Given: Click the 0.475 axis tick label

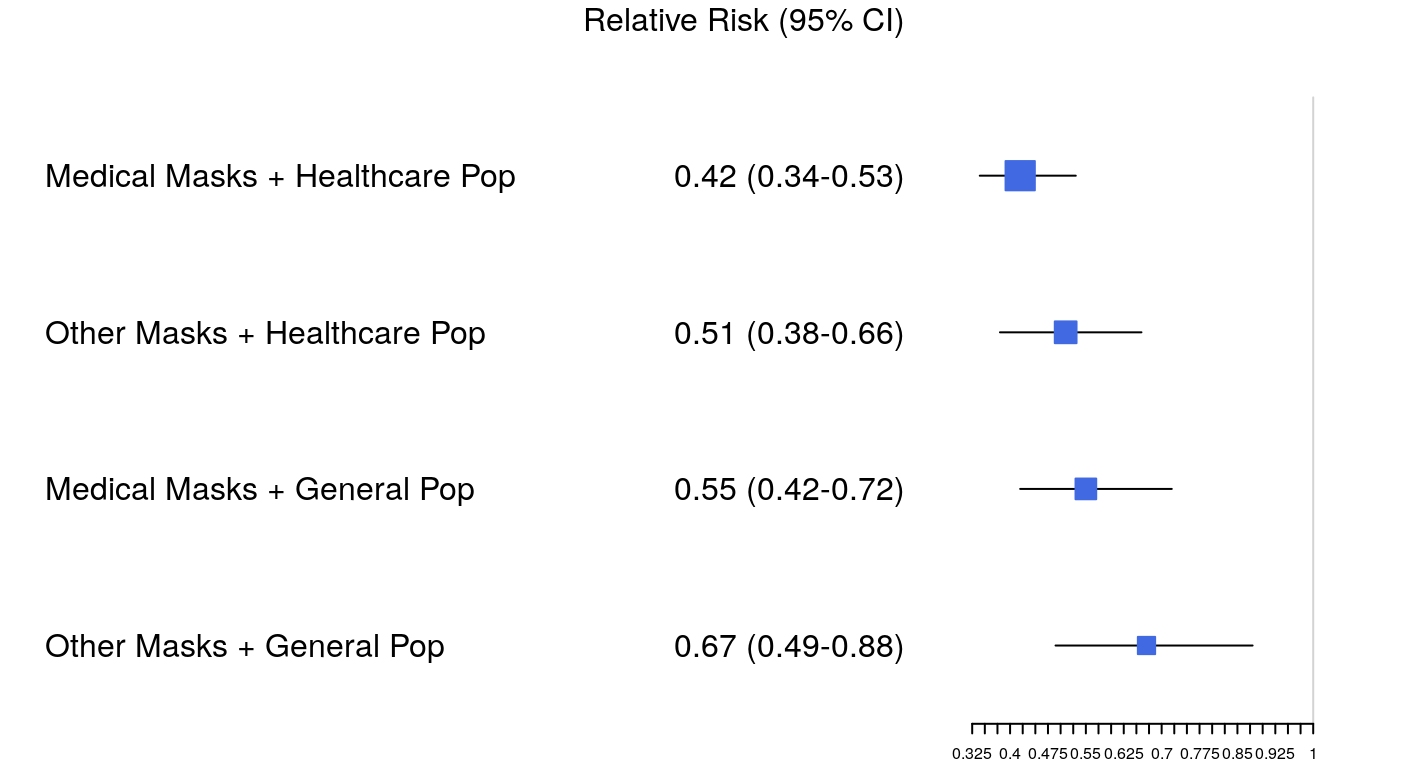Looking at the screenshot, I should 1048,754.
